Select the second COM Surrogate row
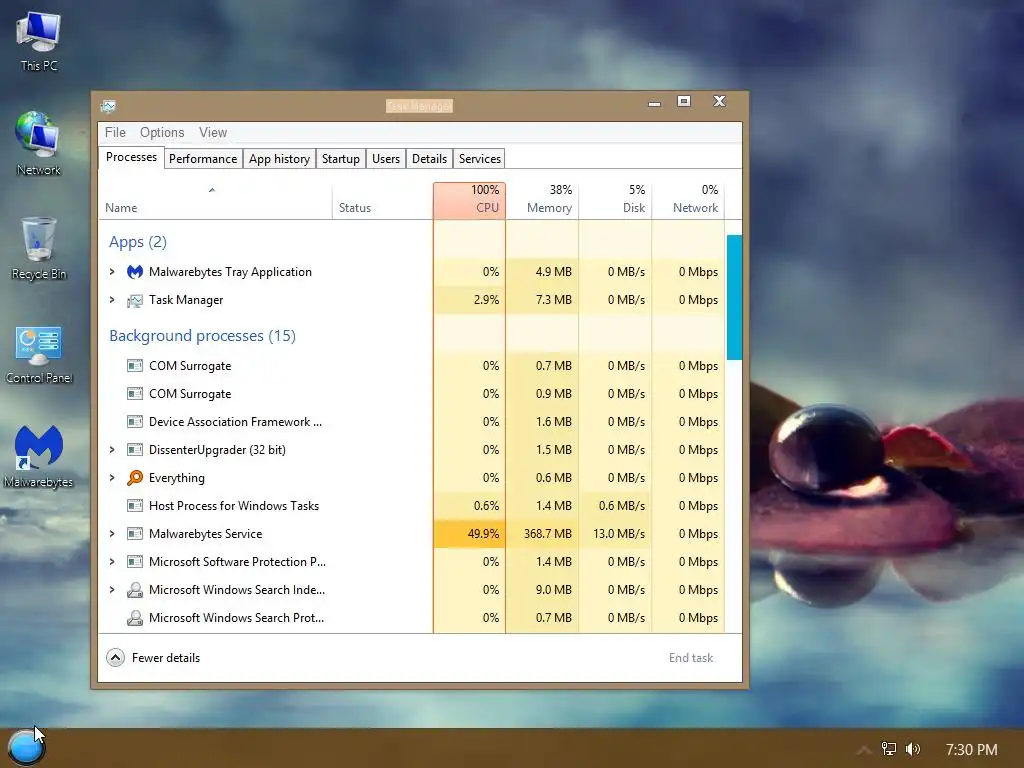The height and width of the screenshot is (768, 1024). coord(411,394)
